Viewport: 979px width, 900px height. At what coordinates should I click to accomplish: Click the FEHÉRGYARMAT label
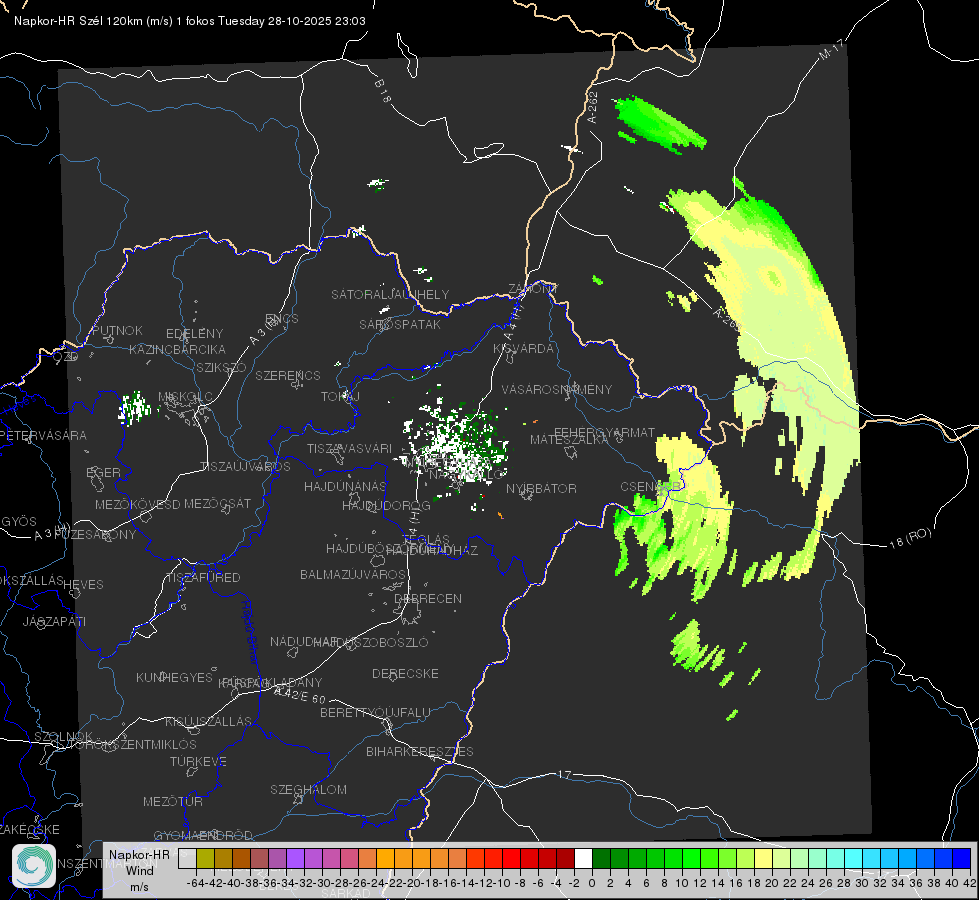[x=605, y=432]
